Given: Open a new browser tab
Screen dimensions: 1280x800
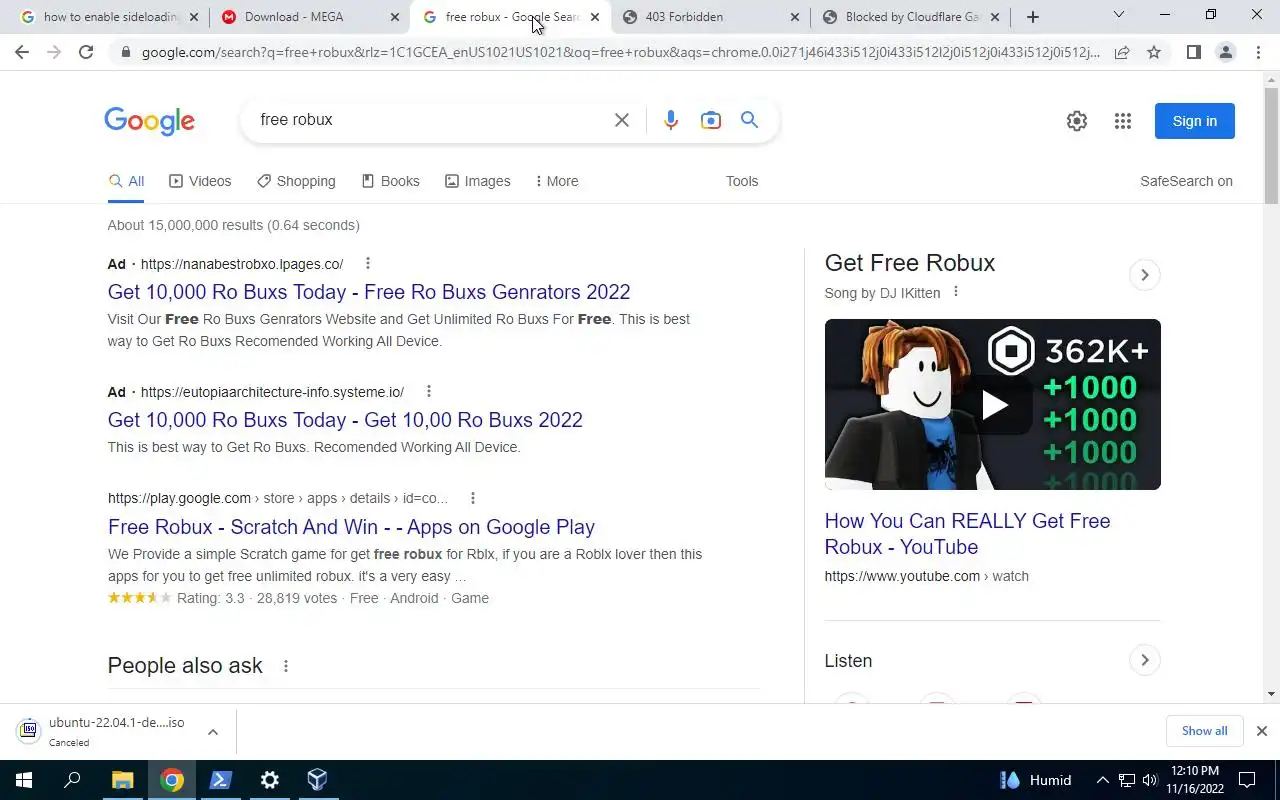Looking at the screenshot, I should pos(1033,17).
